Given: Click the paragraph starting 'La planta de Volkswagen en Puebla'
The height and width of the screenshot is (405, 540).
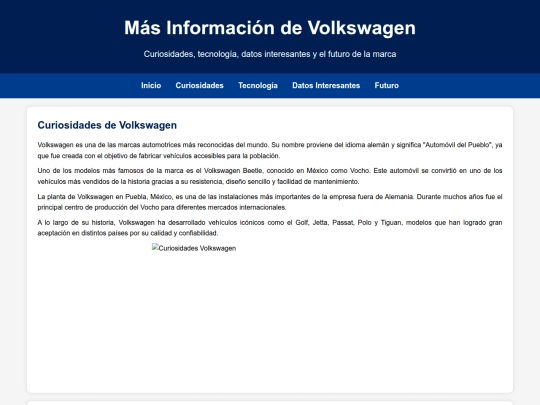Looking at the screenshot, I should click(270, 202).
